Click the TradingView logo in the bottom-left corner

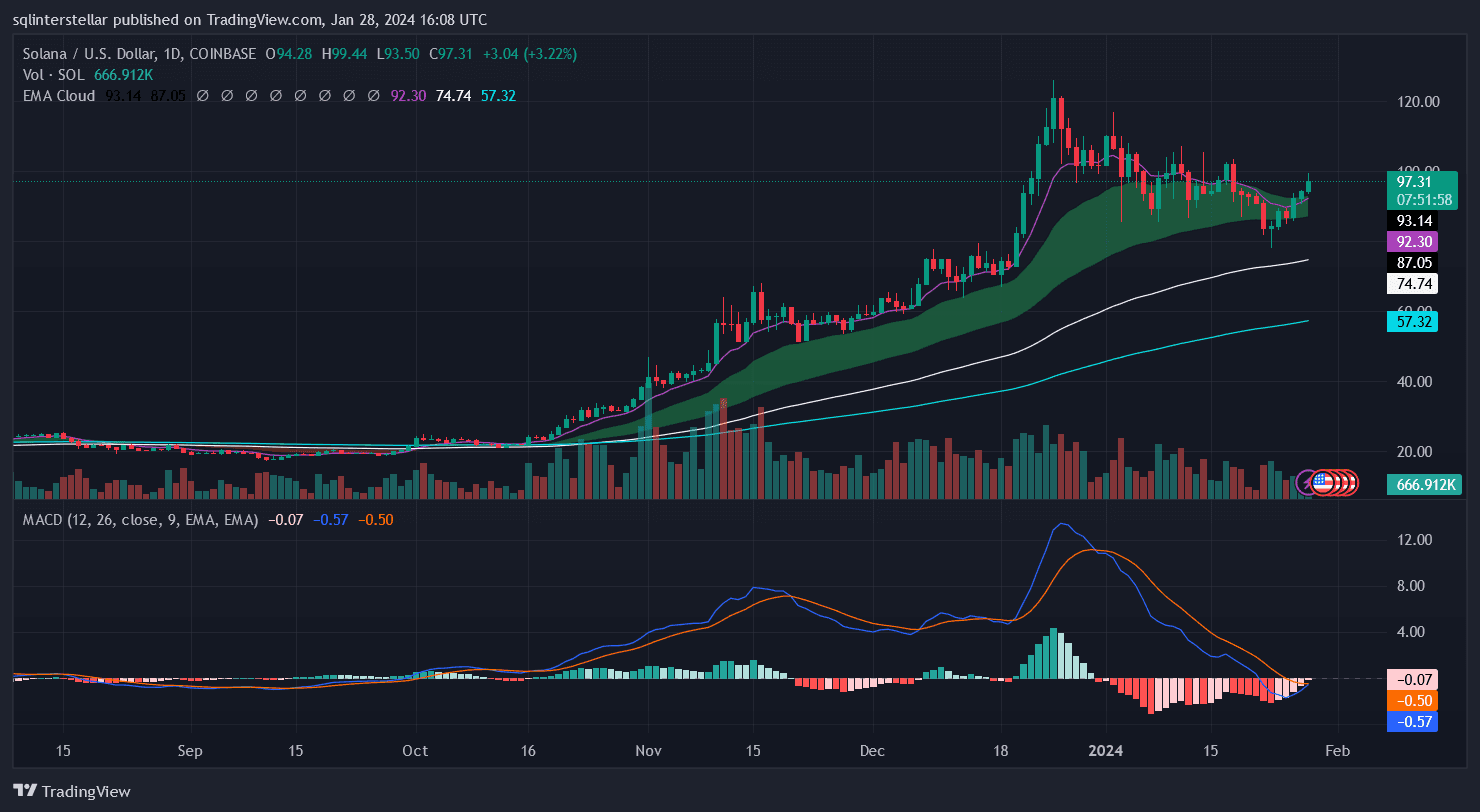coord(71,791)
